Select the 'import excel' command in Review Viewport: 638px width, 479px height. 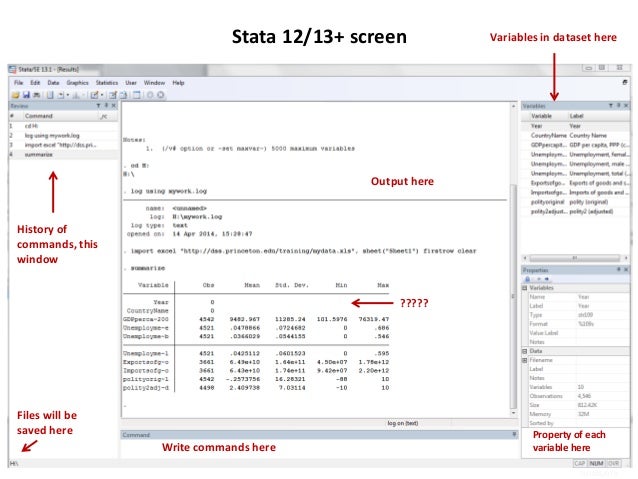click(63, 145)
